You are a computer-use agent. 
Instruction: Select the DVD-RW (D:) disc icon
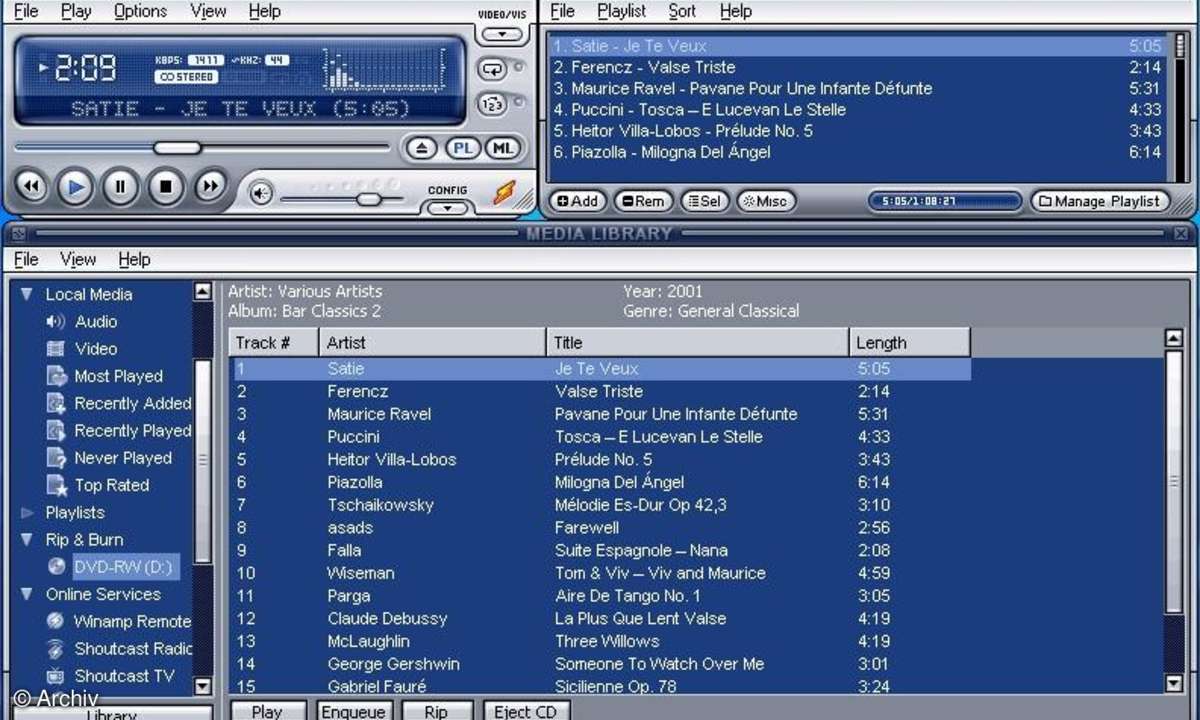click(x=56, y=567)
